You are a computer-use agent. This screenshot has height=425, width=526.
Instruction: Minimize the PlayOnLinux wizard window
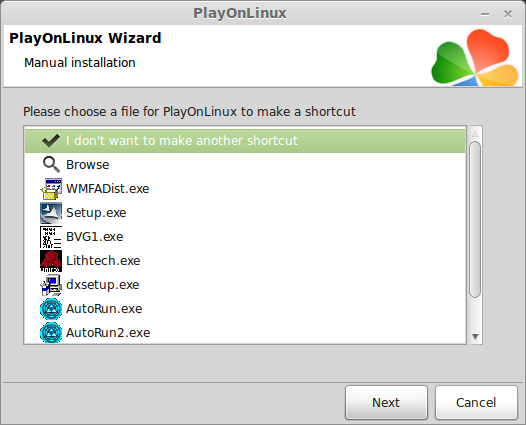485,14
